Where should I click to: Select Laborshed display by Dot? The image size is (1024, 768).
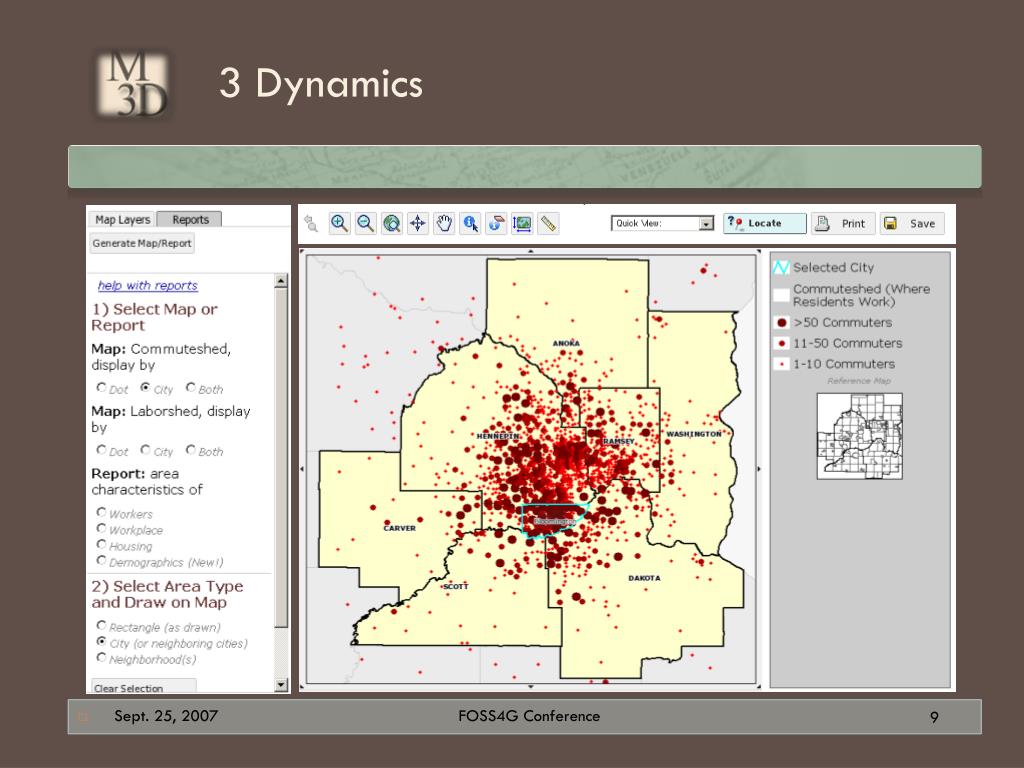tap(101, 449)
